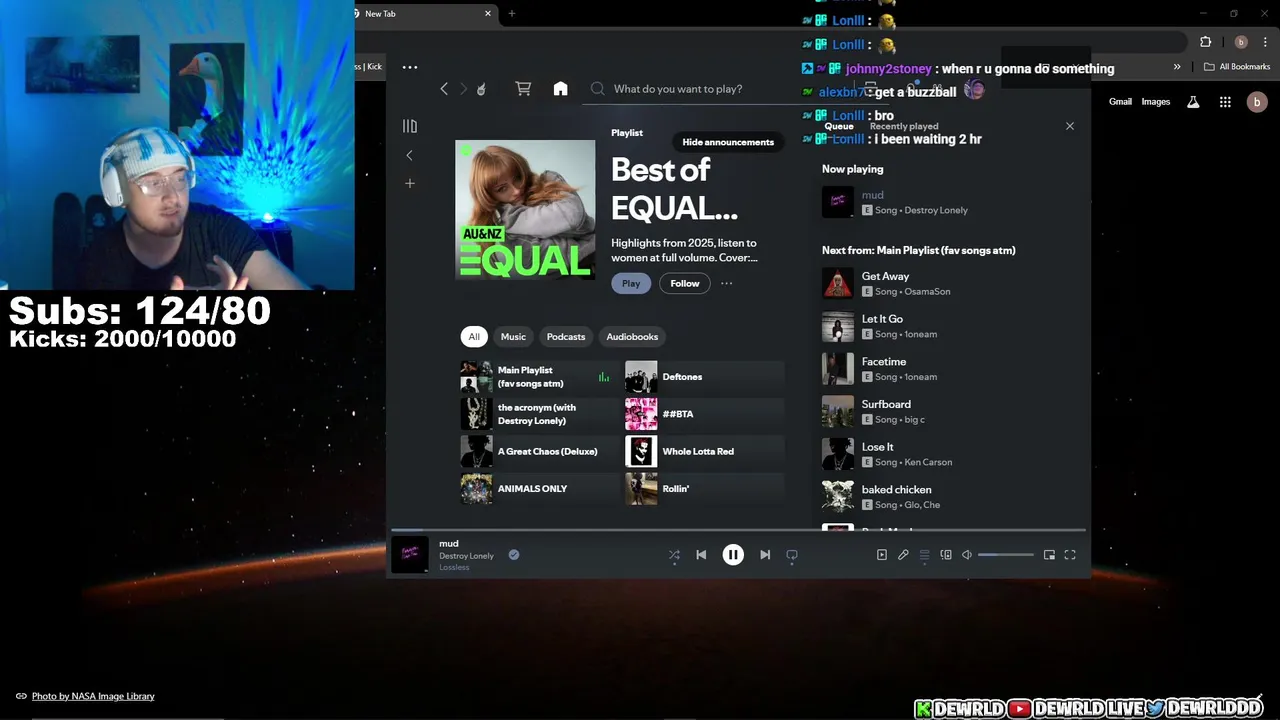1280x720 pixels.
Task: Toggle lyrics microphone view
Action: (903, 555)
